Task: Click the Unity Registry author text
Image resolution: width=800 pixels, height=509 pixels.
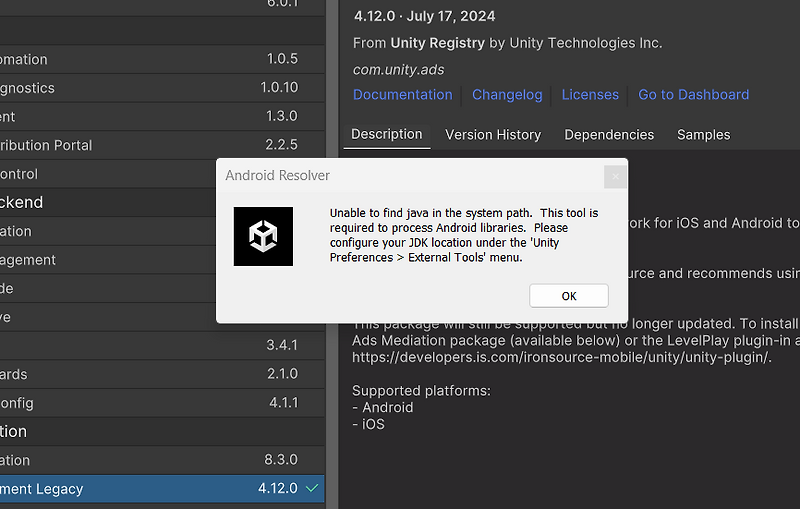Action: coord(437,43)
